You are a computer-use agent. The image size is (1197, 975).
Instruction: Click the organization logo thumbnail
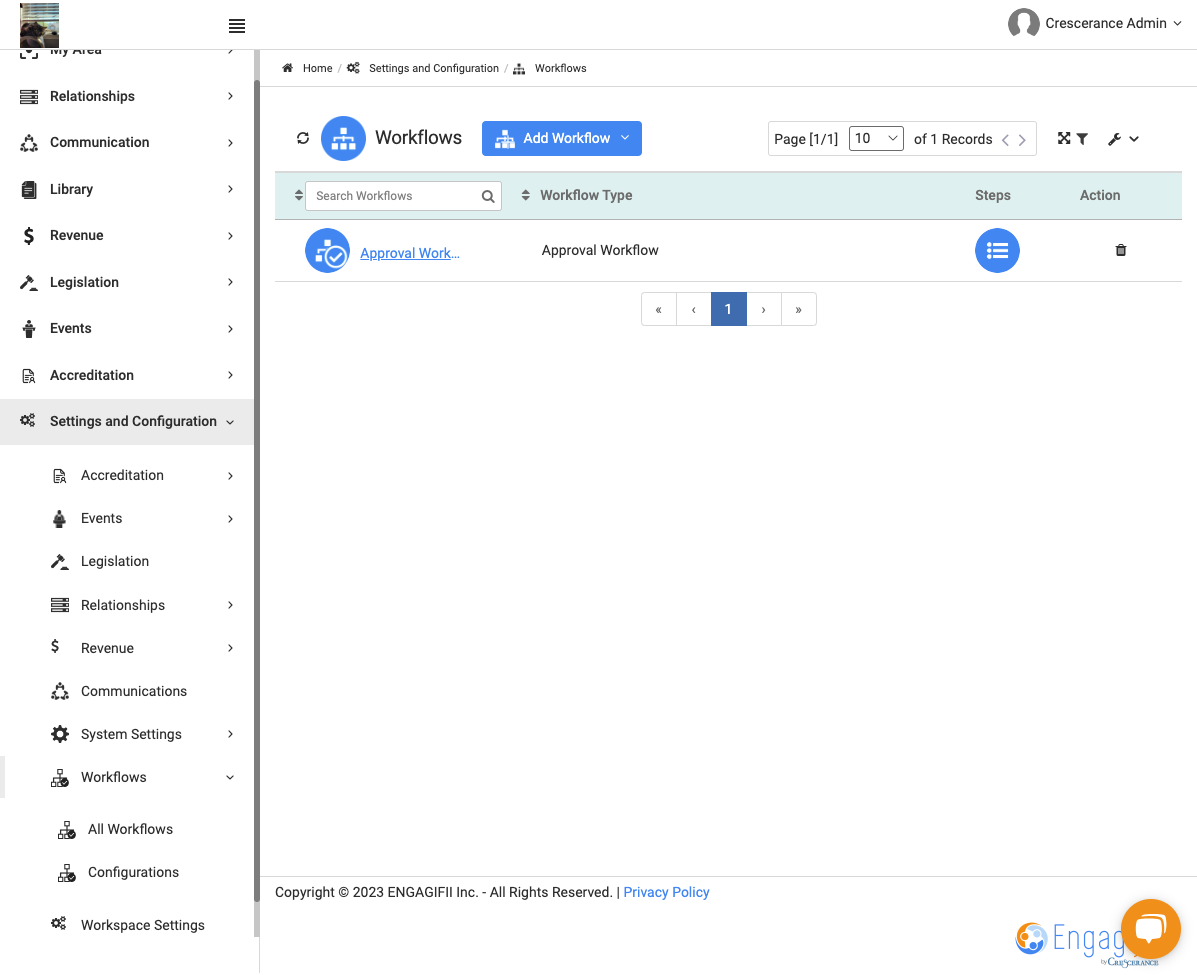[x=39, y=25]
